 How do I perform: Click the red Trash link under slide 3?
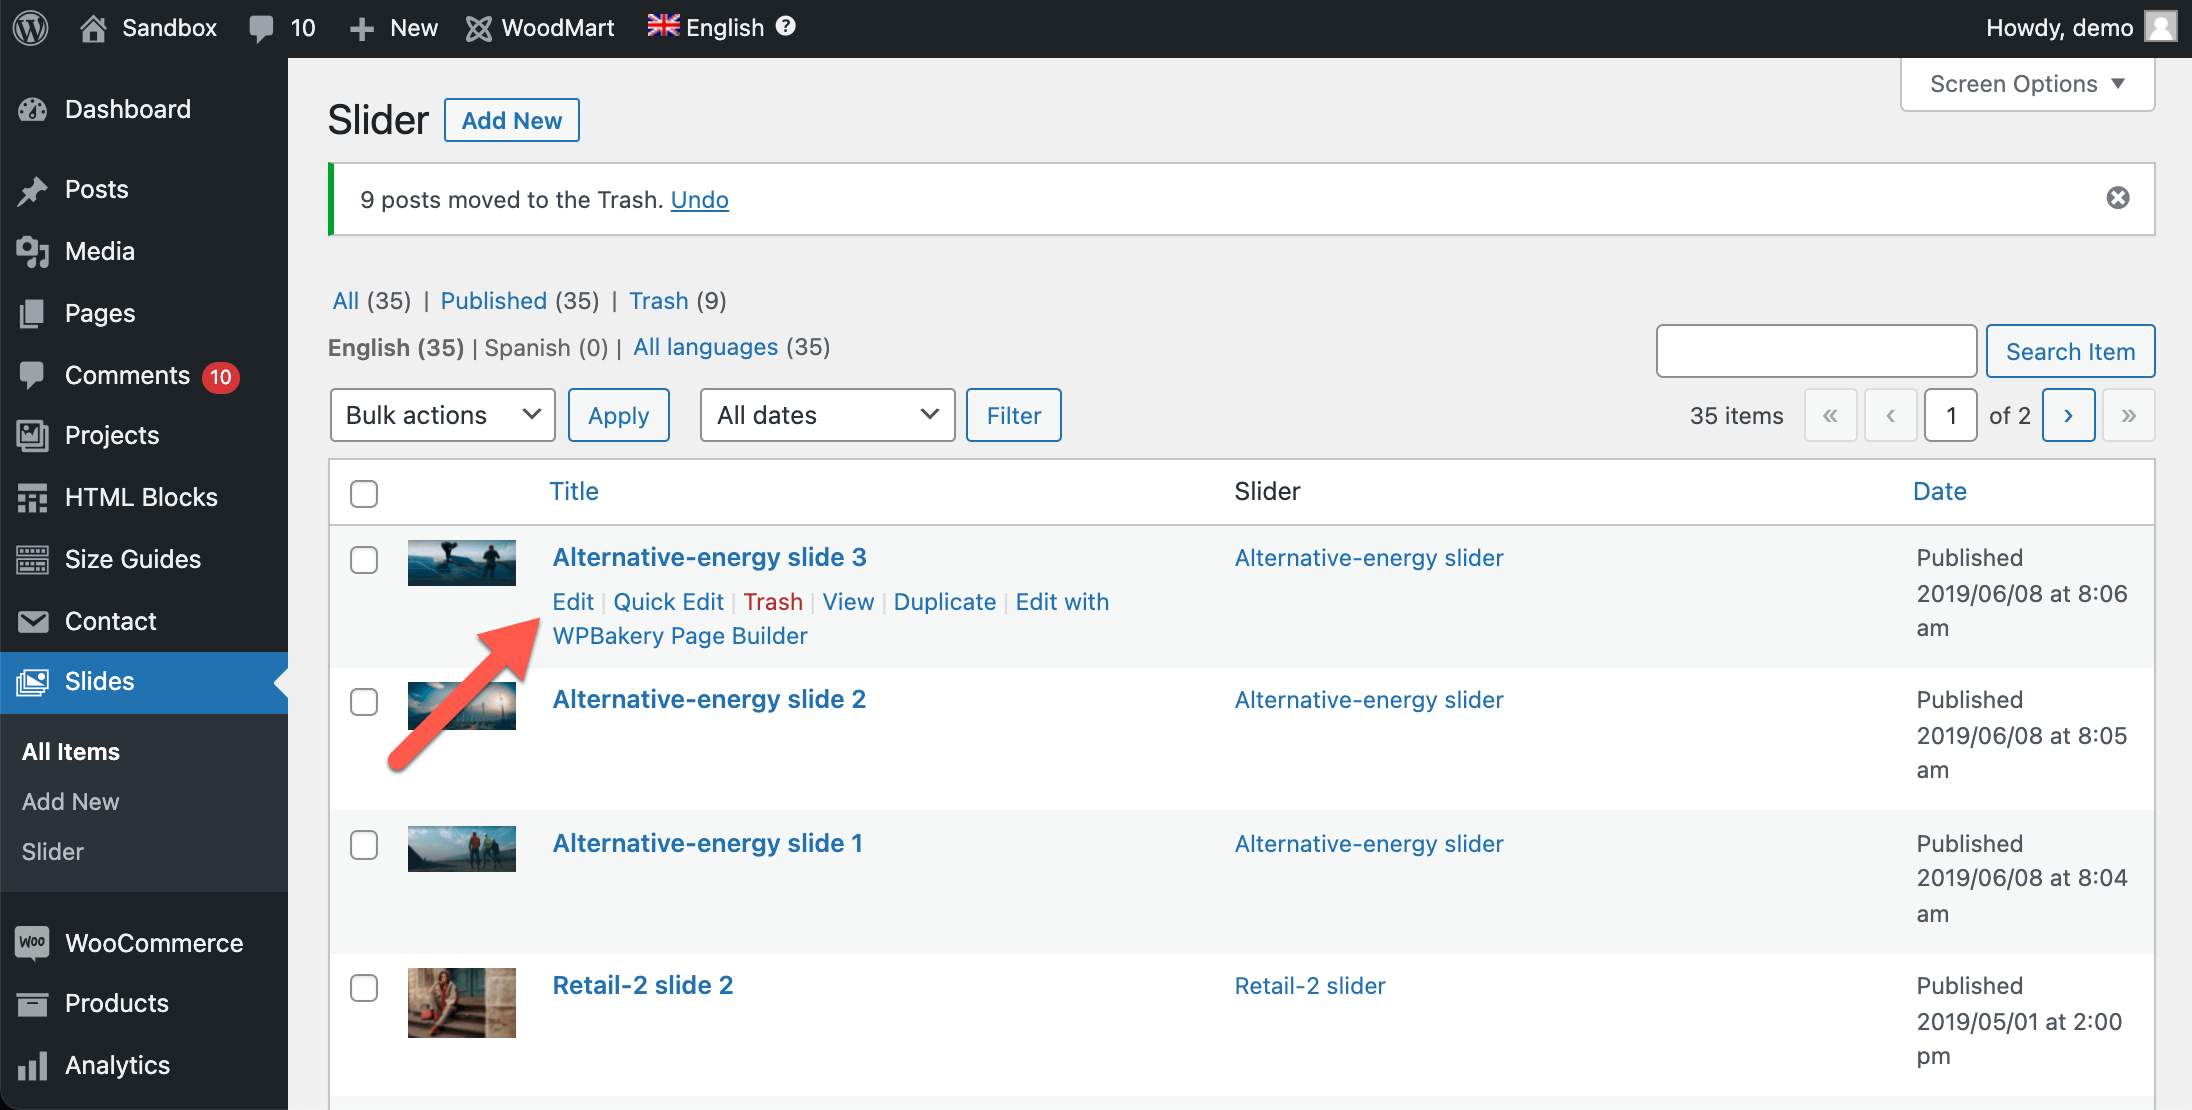(x=773, y=602)
